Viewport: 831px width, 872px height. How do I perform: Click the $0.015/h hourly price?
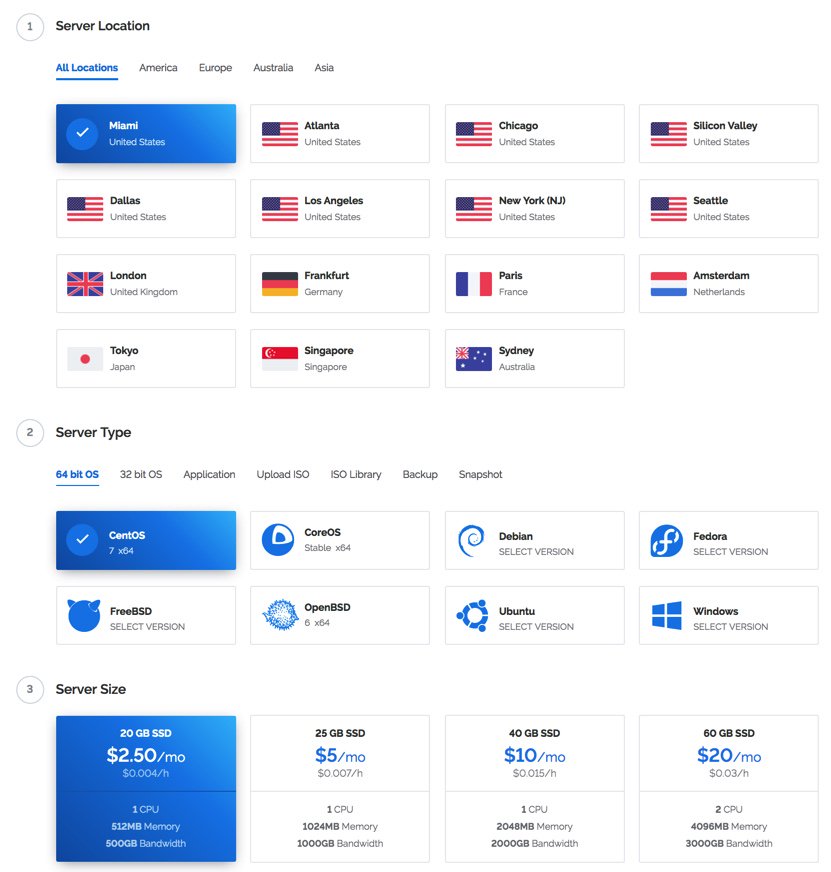535,773
